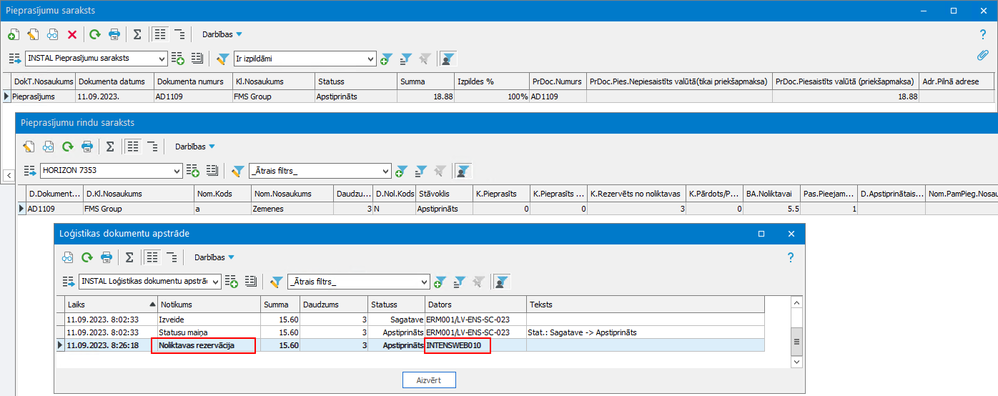Click help icon in Loģistikas dokumentu apstrāde
This screenshot has height=396, width=998.
(791, 257)
